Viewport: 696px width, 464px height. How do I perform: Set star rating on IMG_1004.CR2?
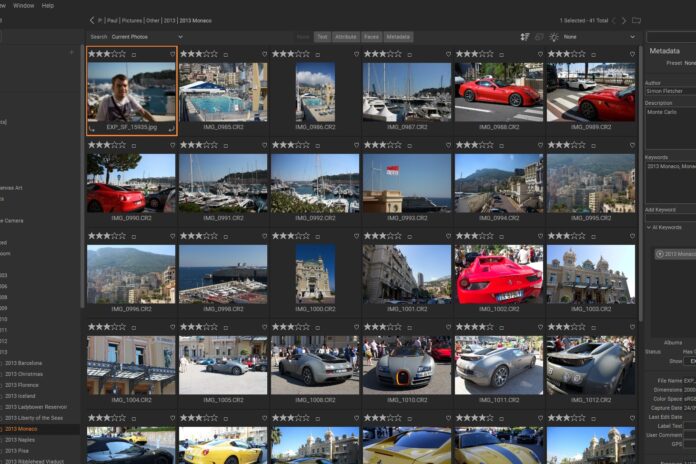click(x=107, y=327)
